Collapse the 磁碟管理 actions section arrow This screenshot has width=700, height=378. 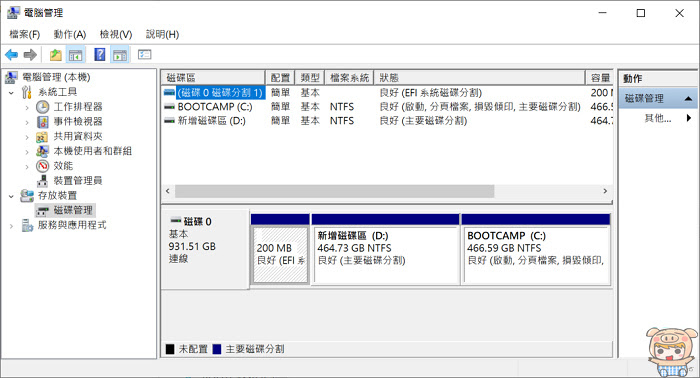[x=688, y=99]
